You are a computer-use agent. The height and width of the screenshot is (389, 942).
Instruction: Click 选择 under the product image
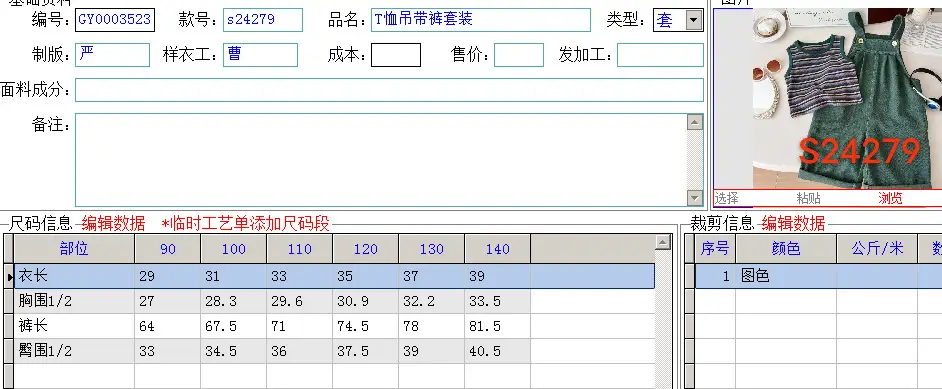tap(726, 199)
